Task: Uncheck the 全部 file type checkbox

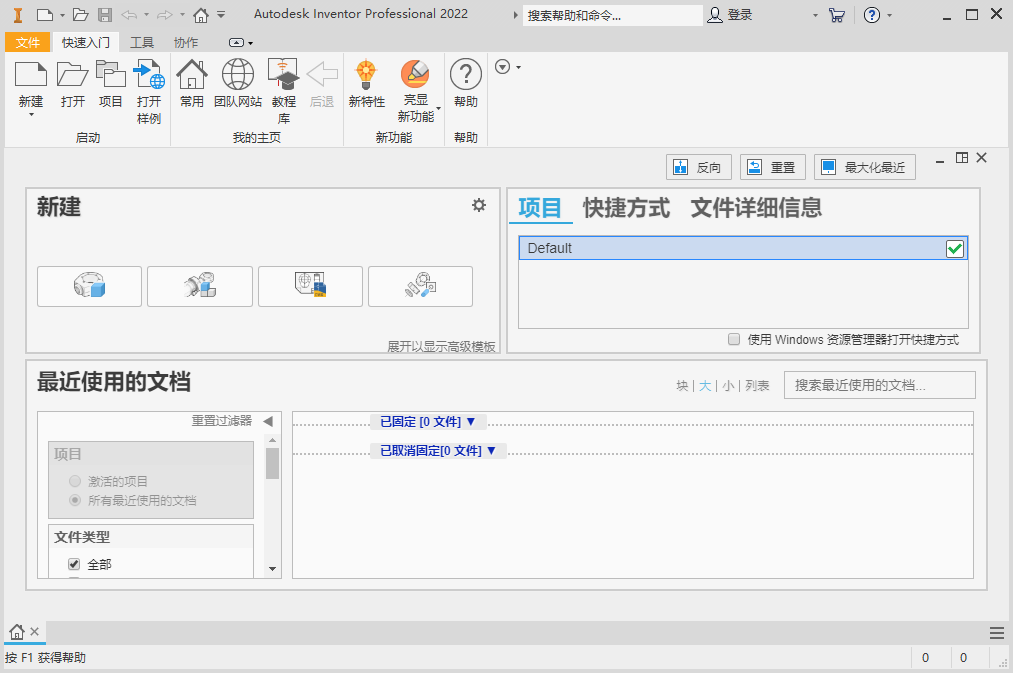Action: 74,564
